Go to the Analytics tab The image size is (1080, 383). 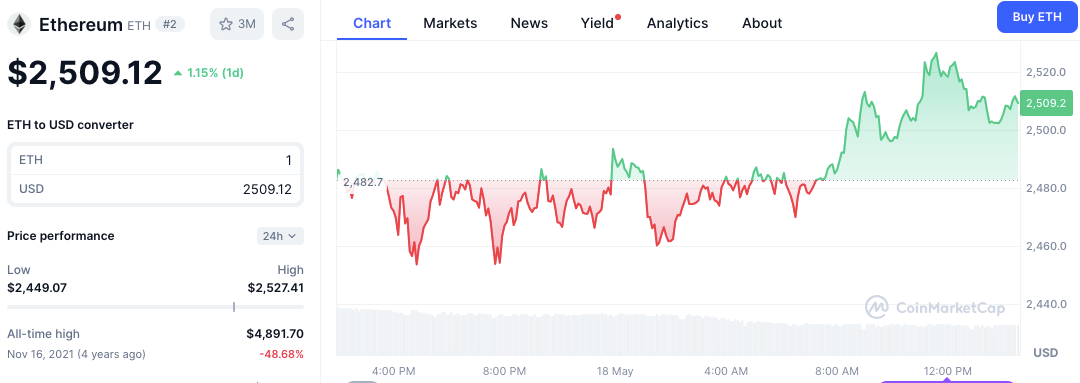pos(677,23)
